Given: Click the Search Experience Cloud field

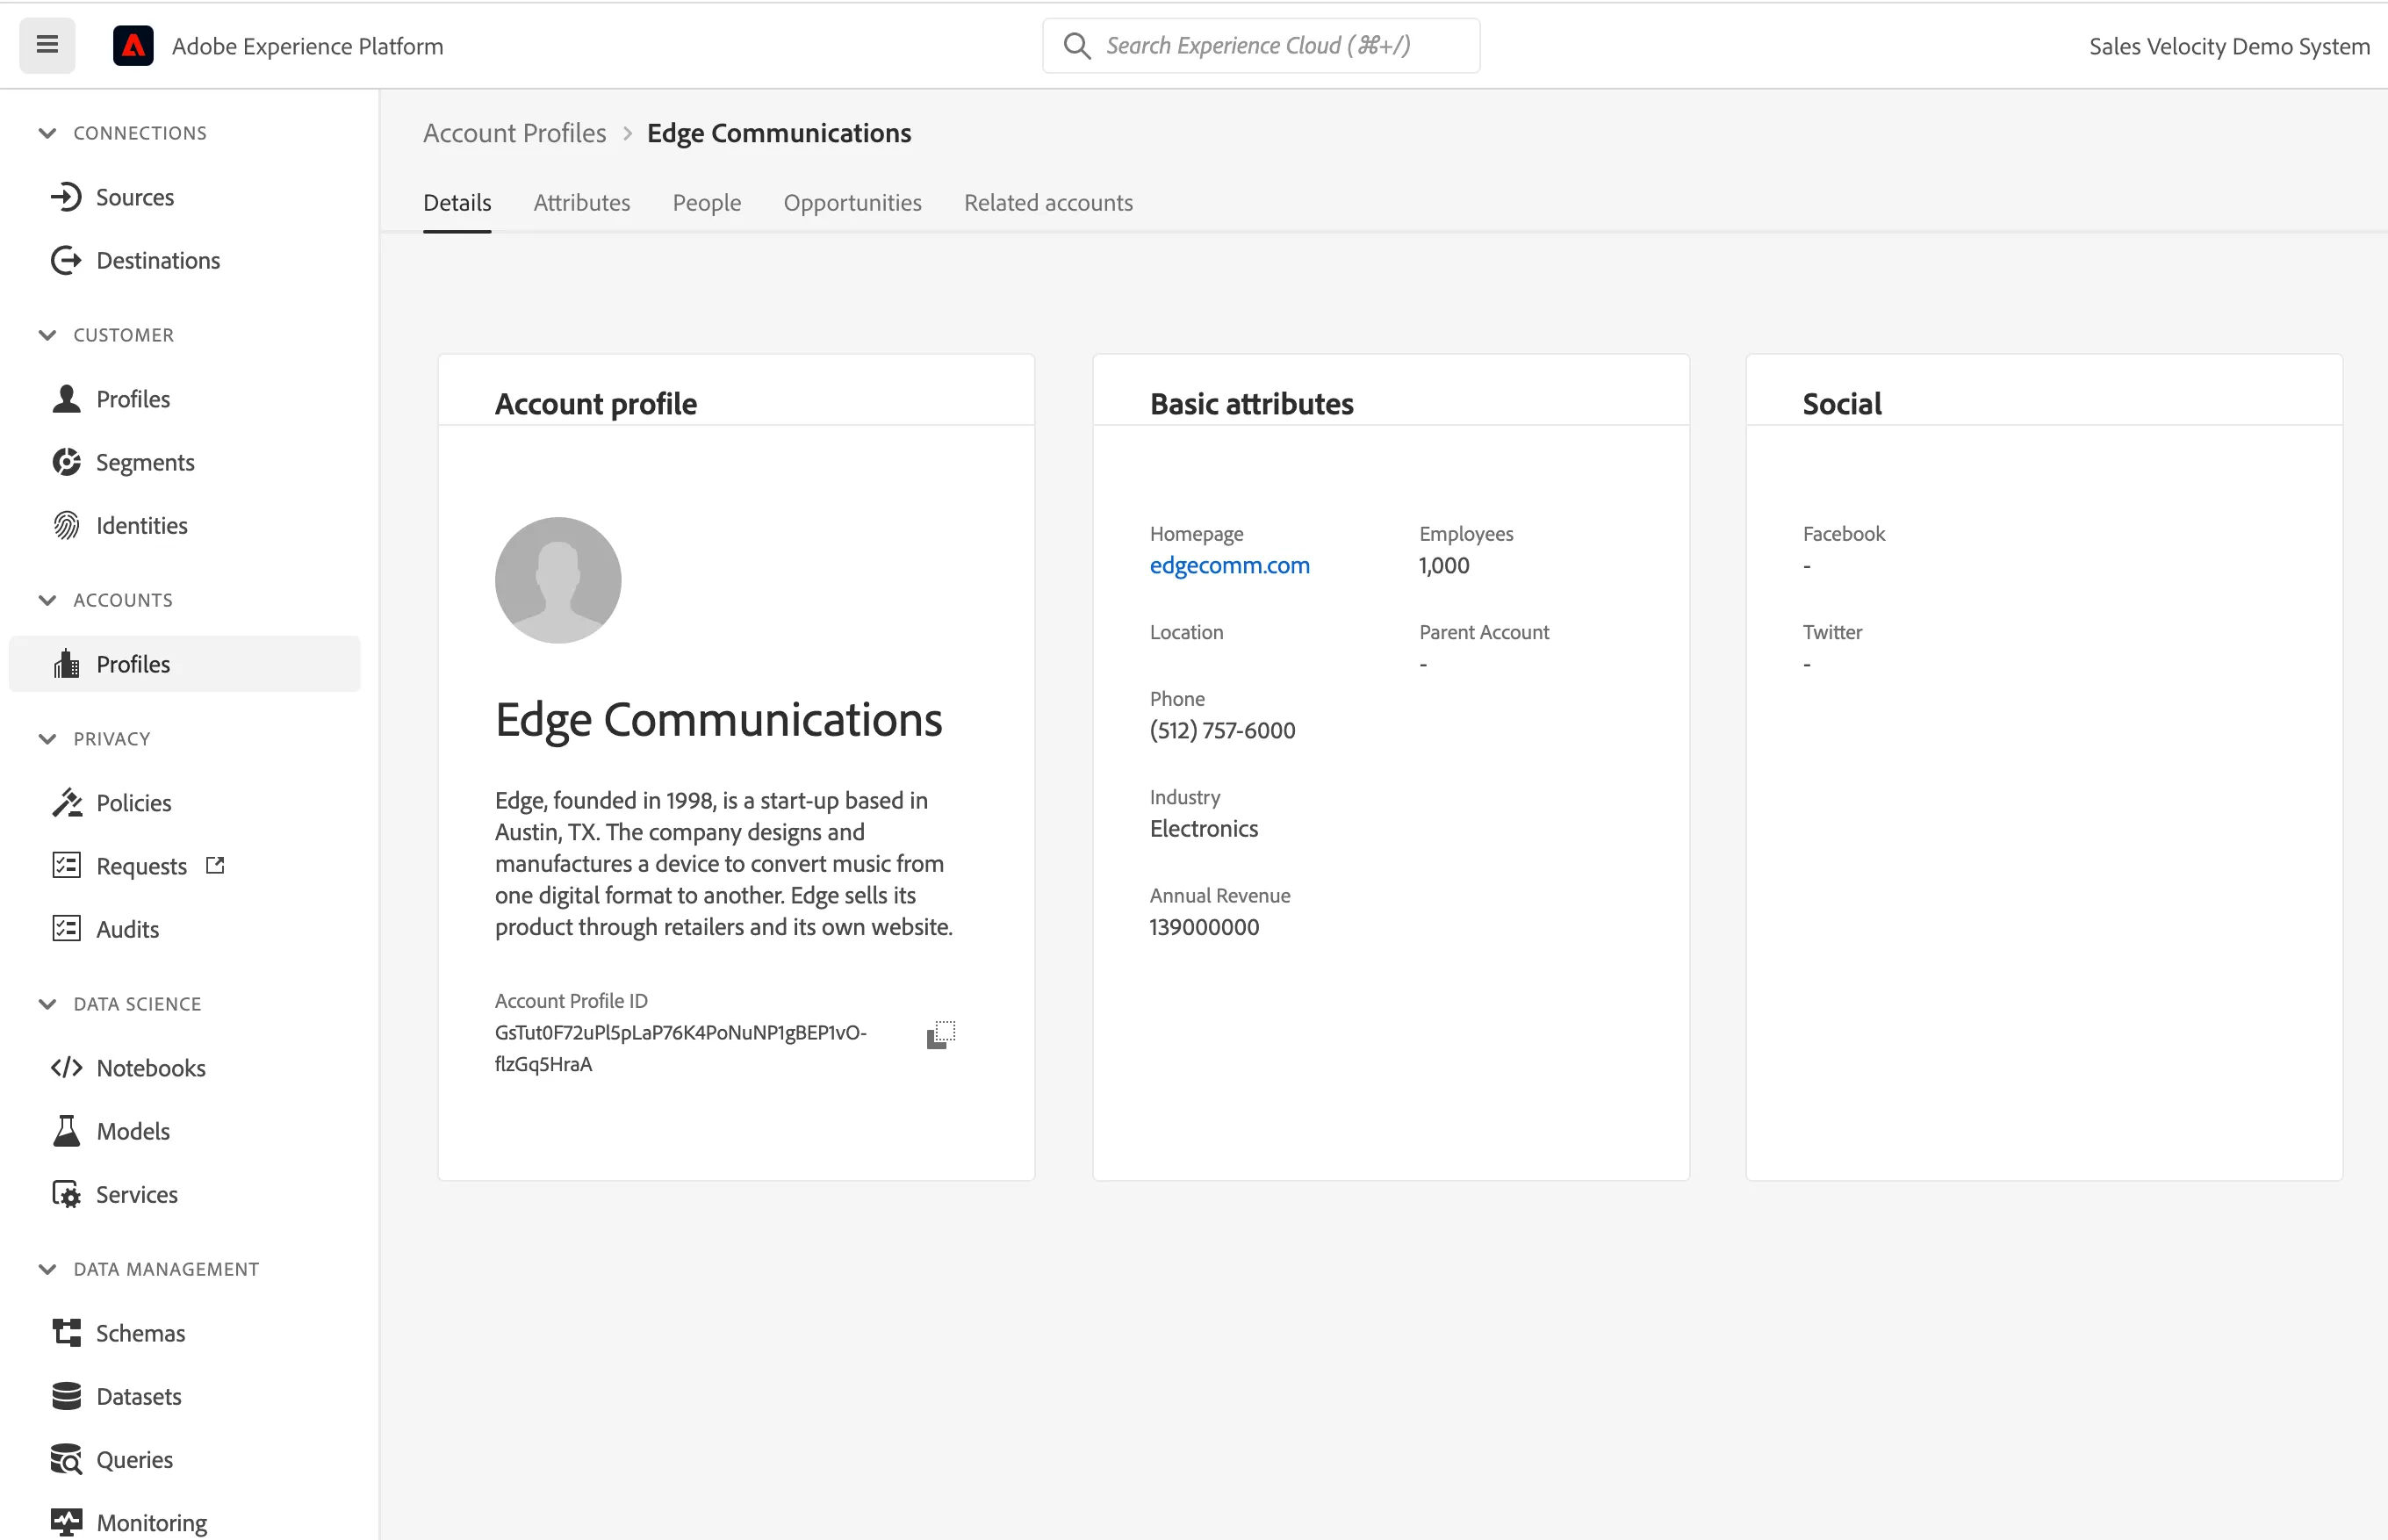Looking at the screenshot, I should point(1261,46).
